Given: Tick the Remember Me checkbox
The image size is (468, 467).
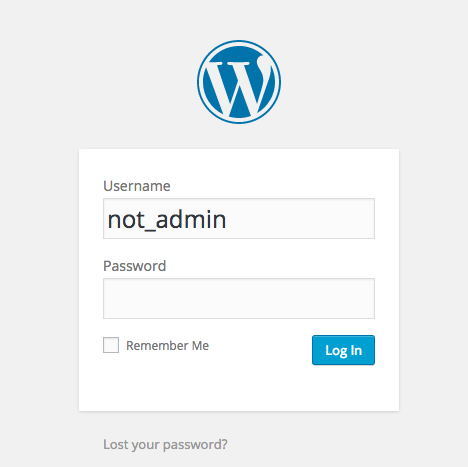Looking at the screenshot, I should [x=111, y=345].
